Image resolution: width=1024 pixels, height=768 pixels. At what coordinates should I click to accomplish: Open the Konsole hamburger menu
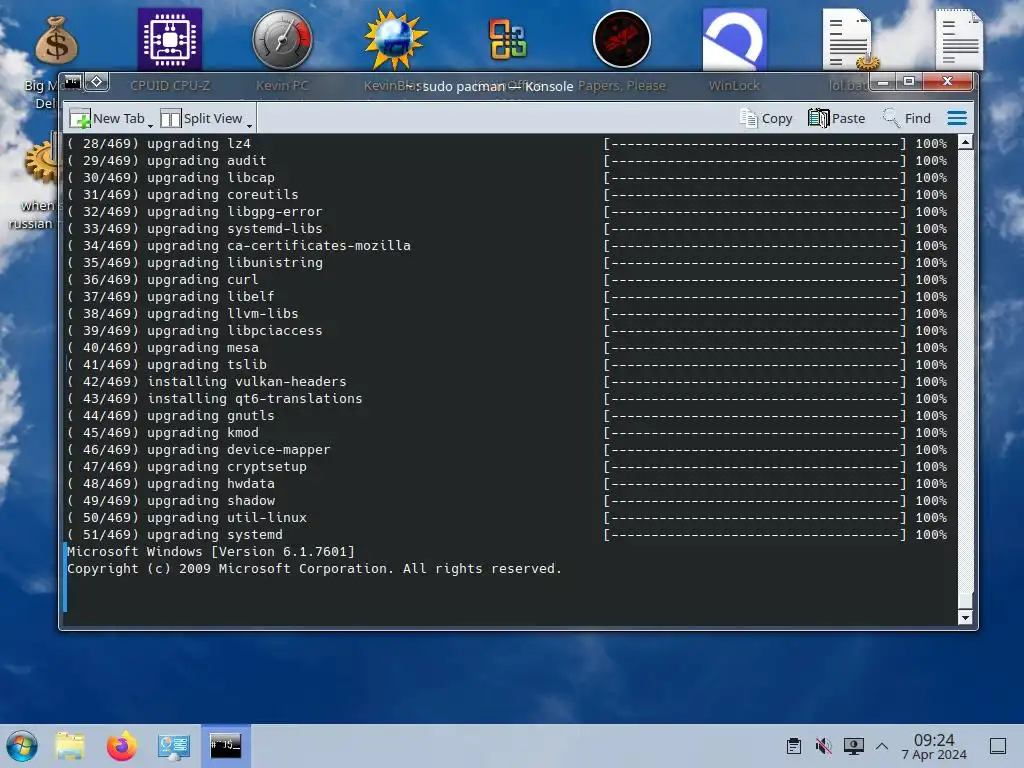[x=957, y=118]
